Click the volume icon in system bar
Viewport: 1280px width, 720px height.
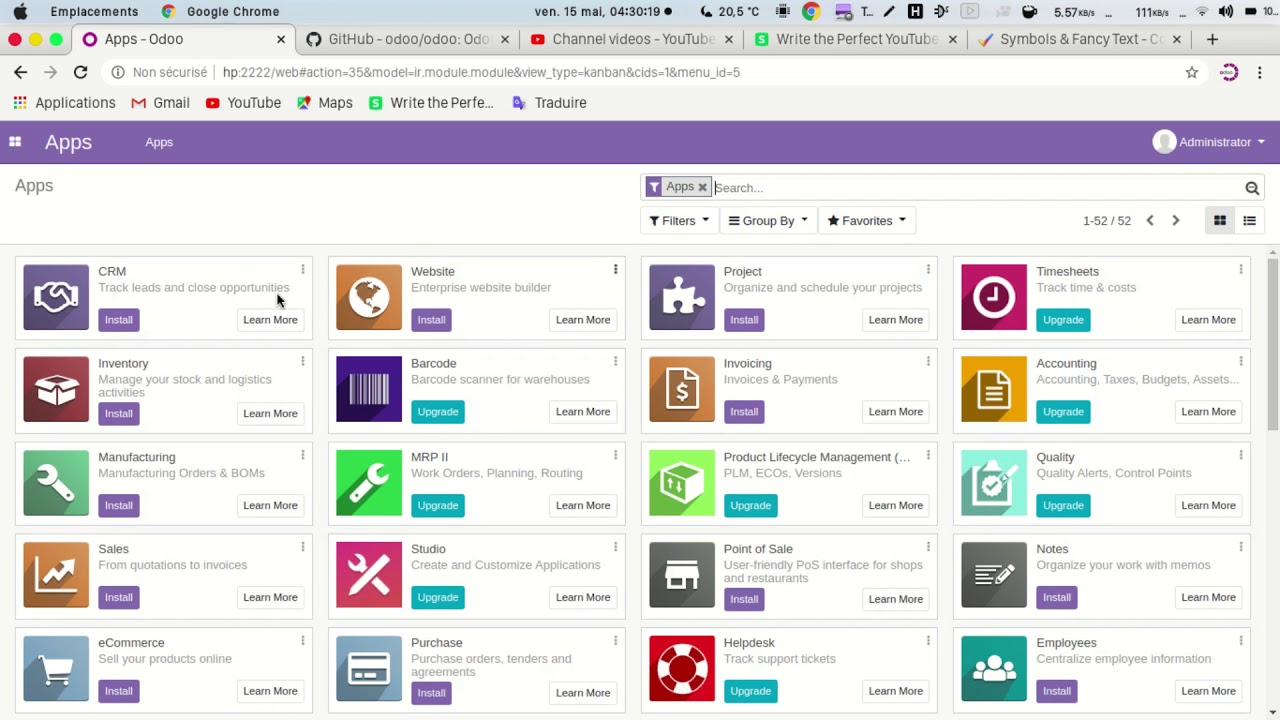tap(1227, 12)
